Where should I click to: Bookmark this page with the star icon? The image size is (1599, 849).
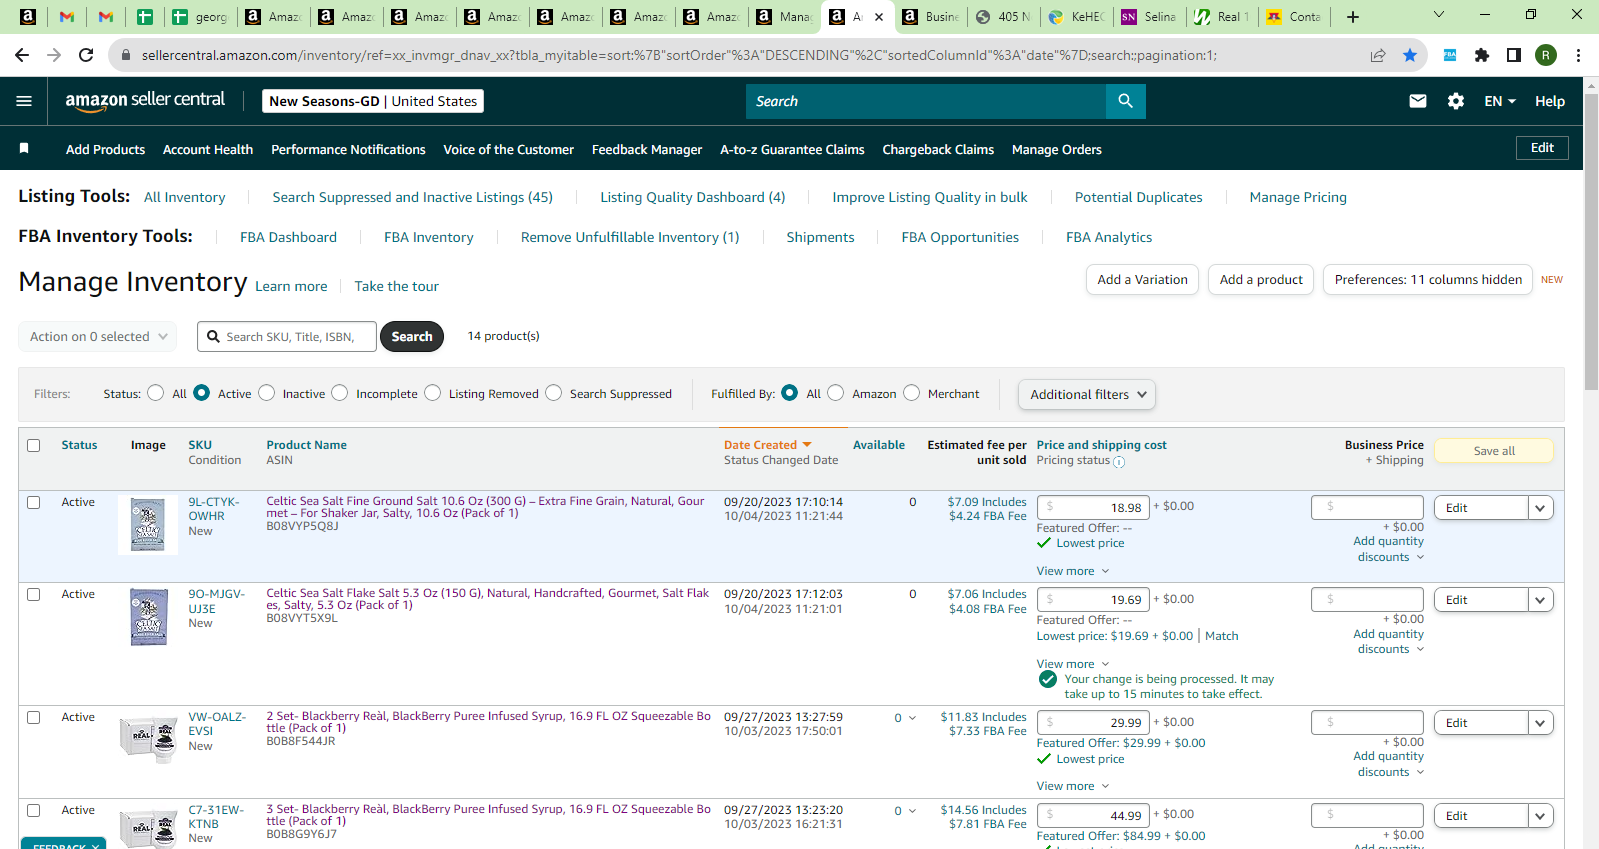(1410, 55)
